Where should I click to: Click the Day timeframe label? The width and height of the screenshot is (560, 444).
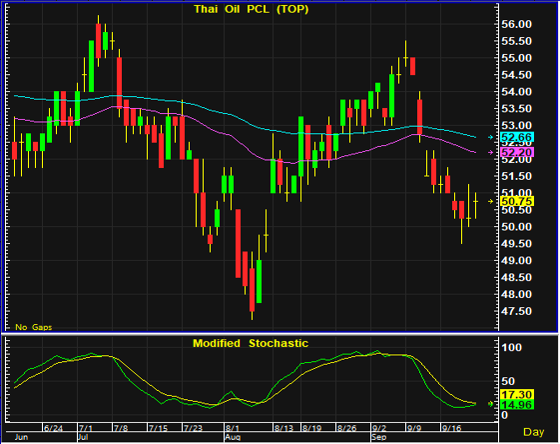point(533,432)
